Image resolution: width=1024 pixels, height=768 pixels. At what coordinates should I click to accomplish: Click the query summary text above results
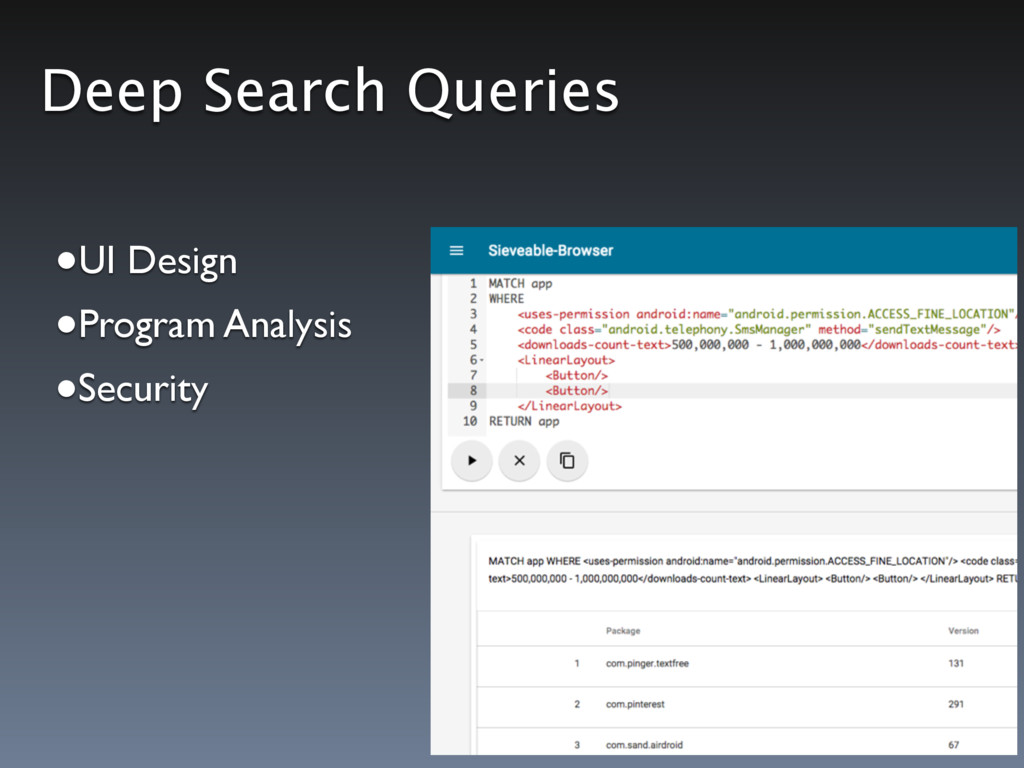[752, 569]
